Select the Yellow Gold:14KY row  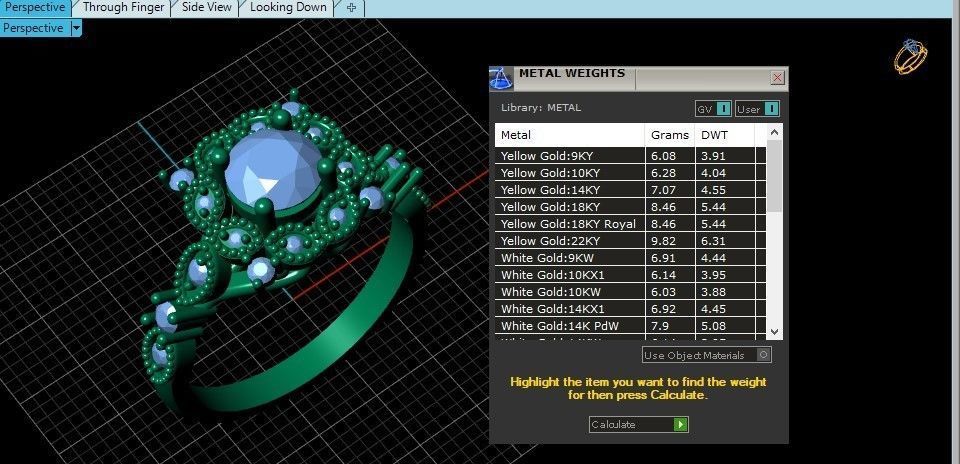[631, 190]
